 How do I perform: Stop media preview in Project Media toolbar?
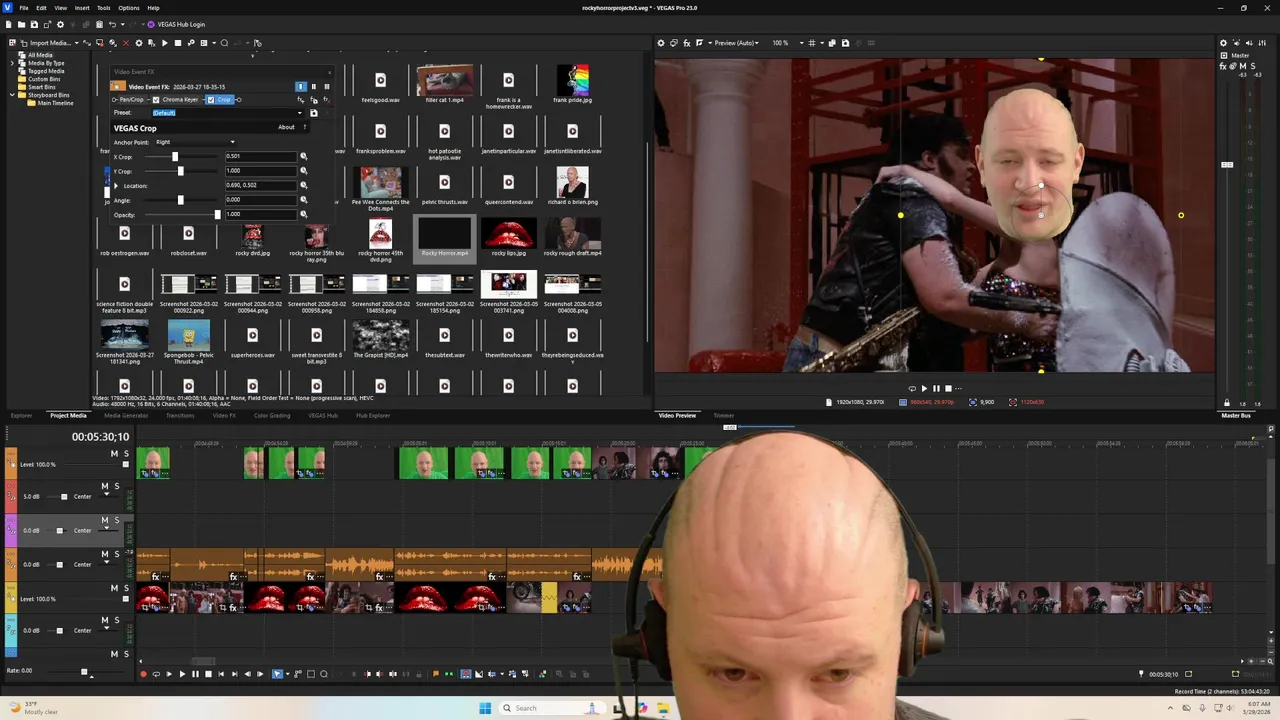pos(178,43)
